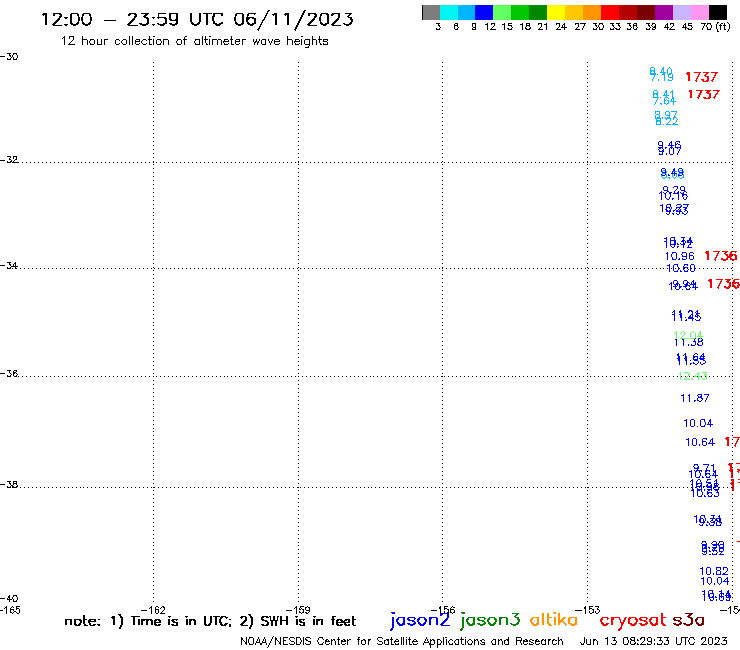The image size is (740, 650).
Task: Click the title '12:00 – 23:59 UTC 06/11/2023'
Action: pyautogui.click(x=197, y=19)
